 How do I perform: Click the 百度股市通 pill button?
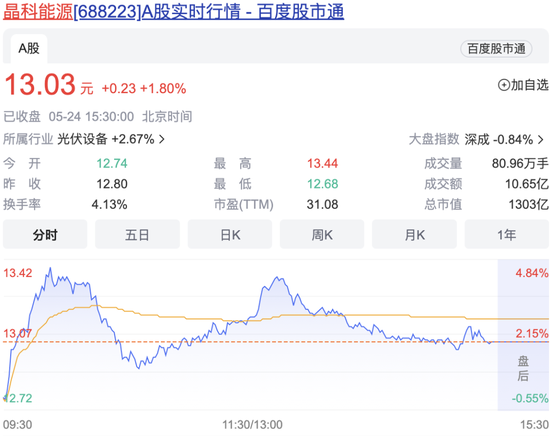click(496, 49)
